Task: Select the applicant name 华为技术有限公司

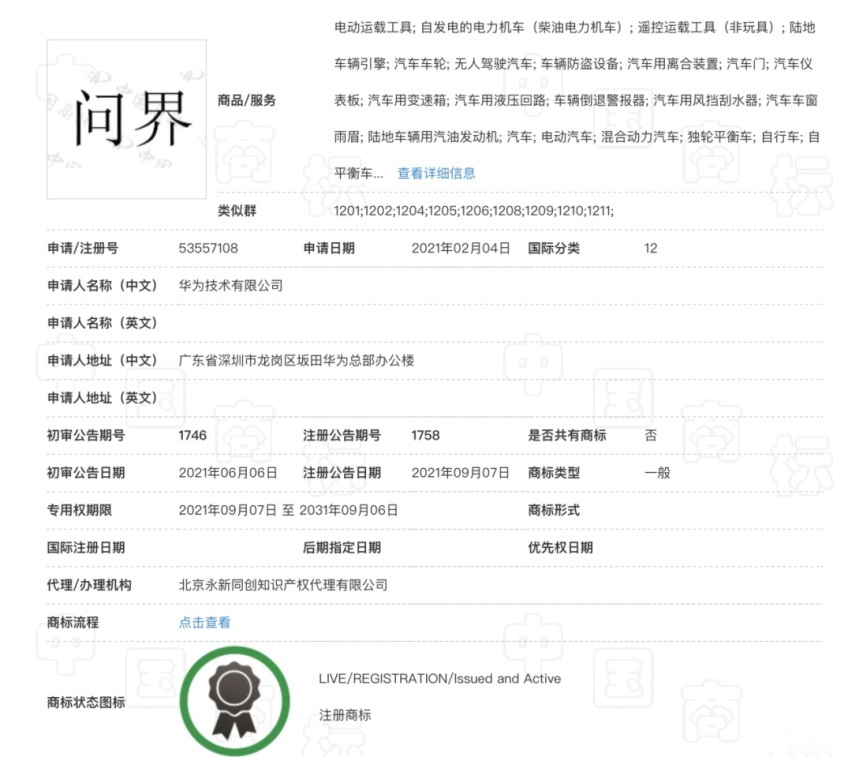Action: coord(231,286)
